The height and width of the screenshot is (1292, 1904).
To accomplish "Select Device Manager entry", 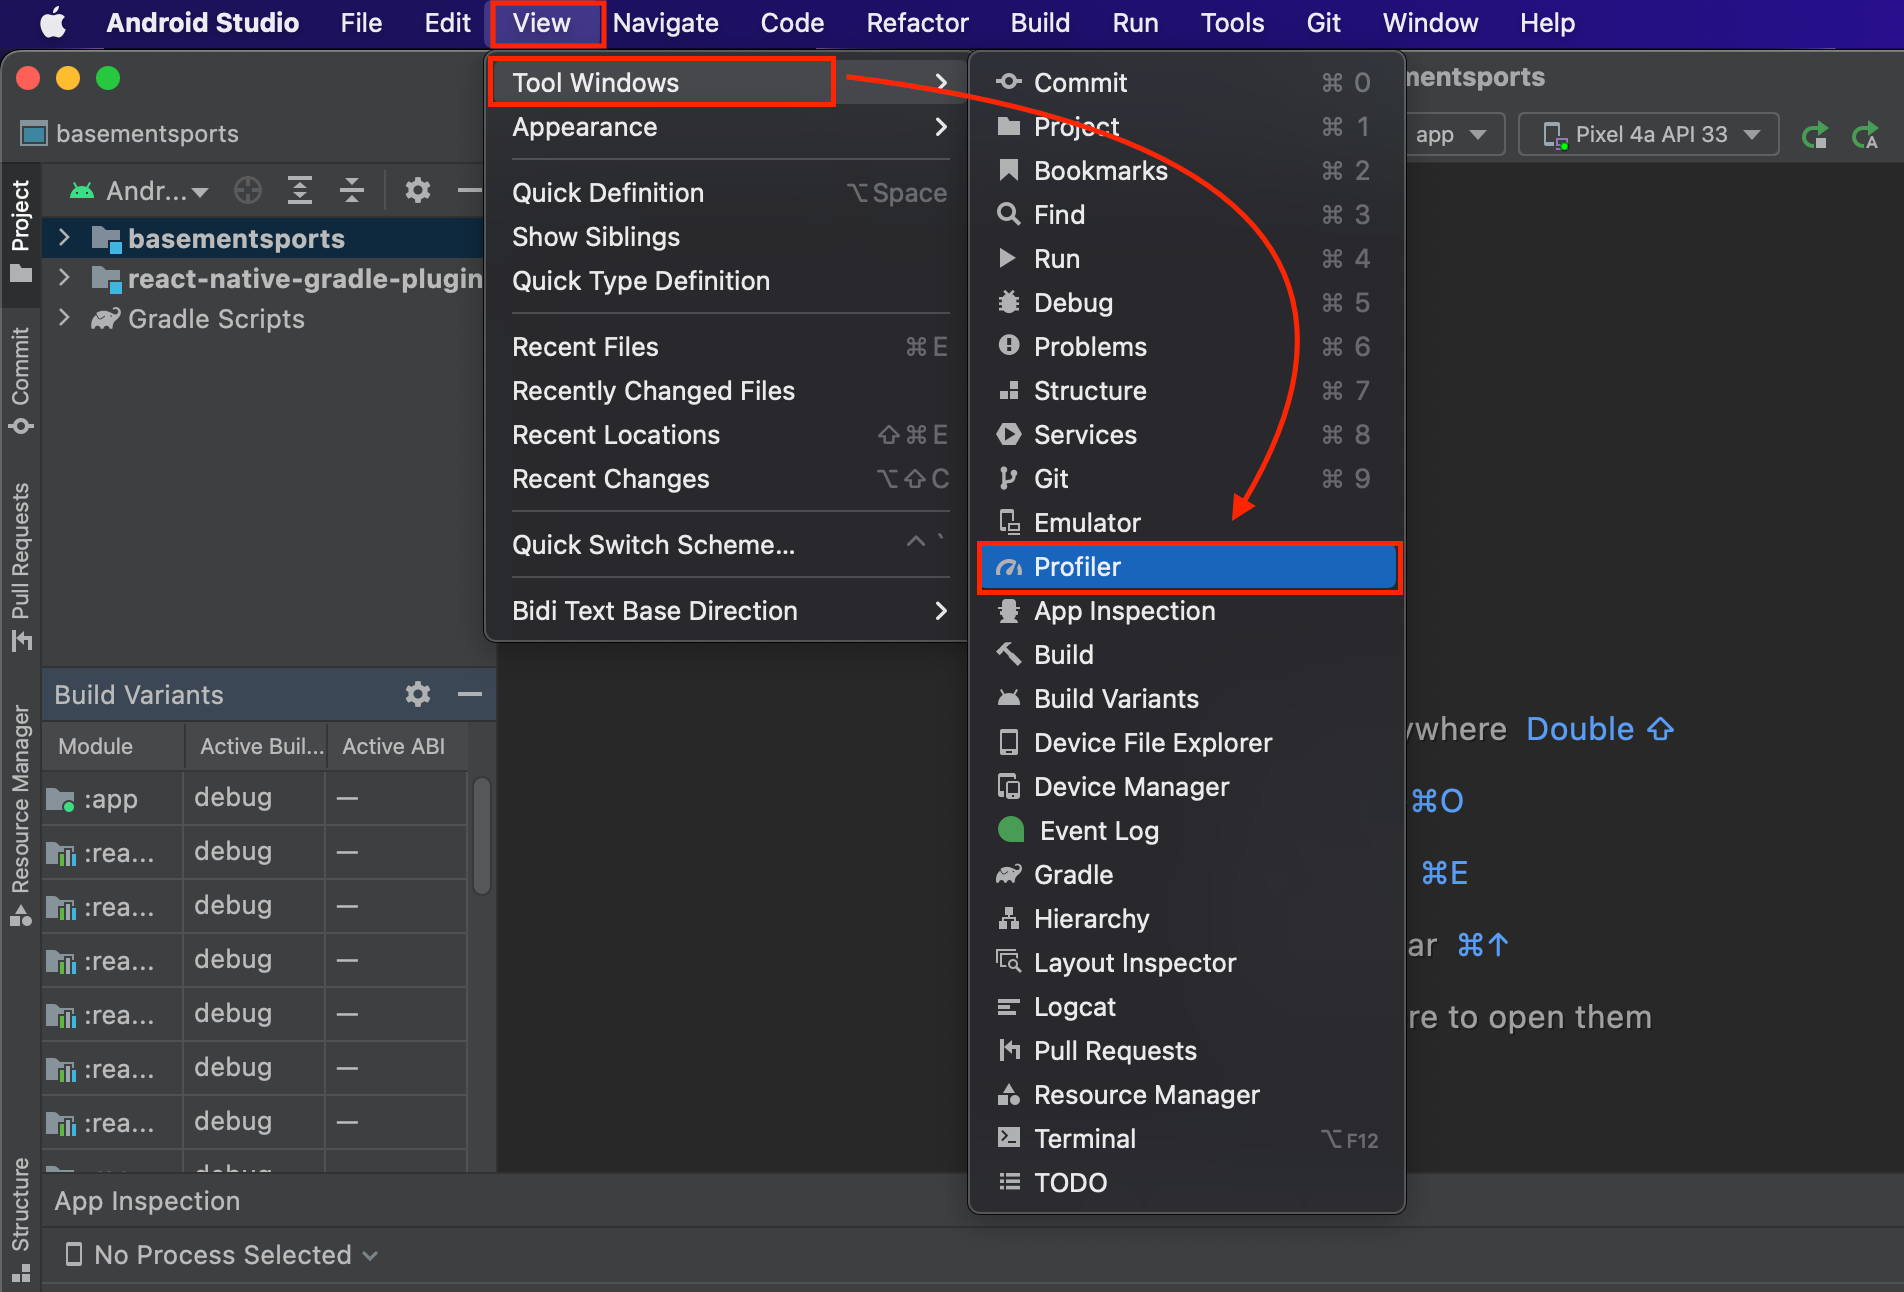I will 1188,786.
